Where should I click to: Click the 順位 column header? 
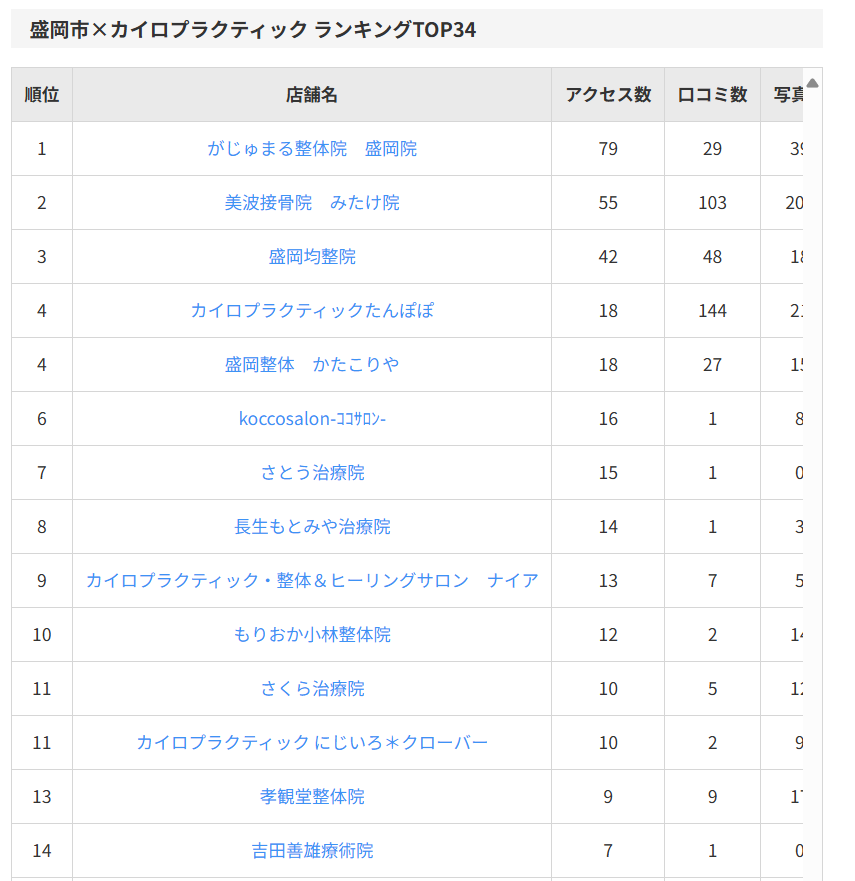[x=42, y=95]
